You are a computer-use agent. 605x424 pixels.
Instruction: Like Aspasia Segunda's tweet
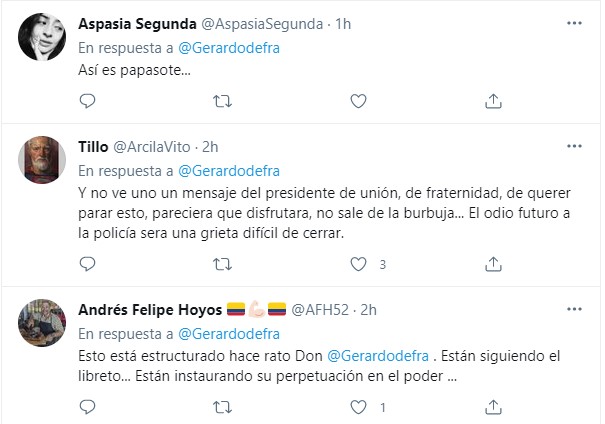tap(359, 100)
